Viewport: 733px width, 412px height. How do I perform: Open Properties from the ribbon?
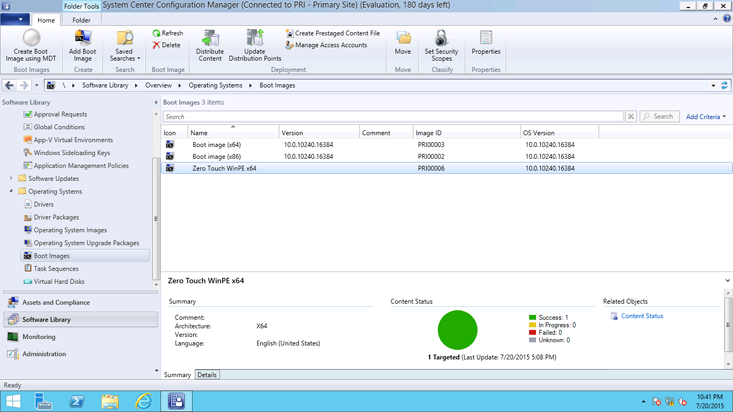tap(486, 40)
